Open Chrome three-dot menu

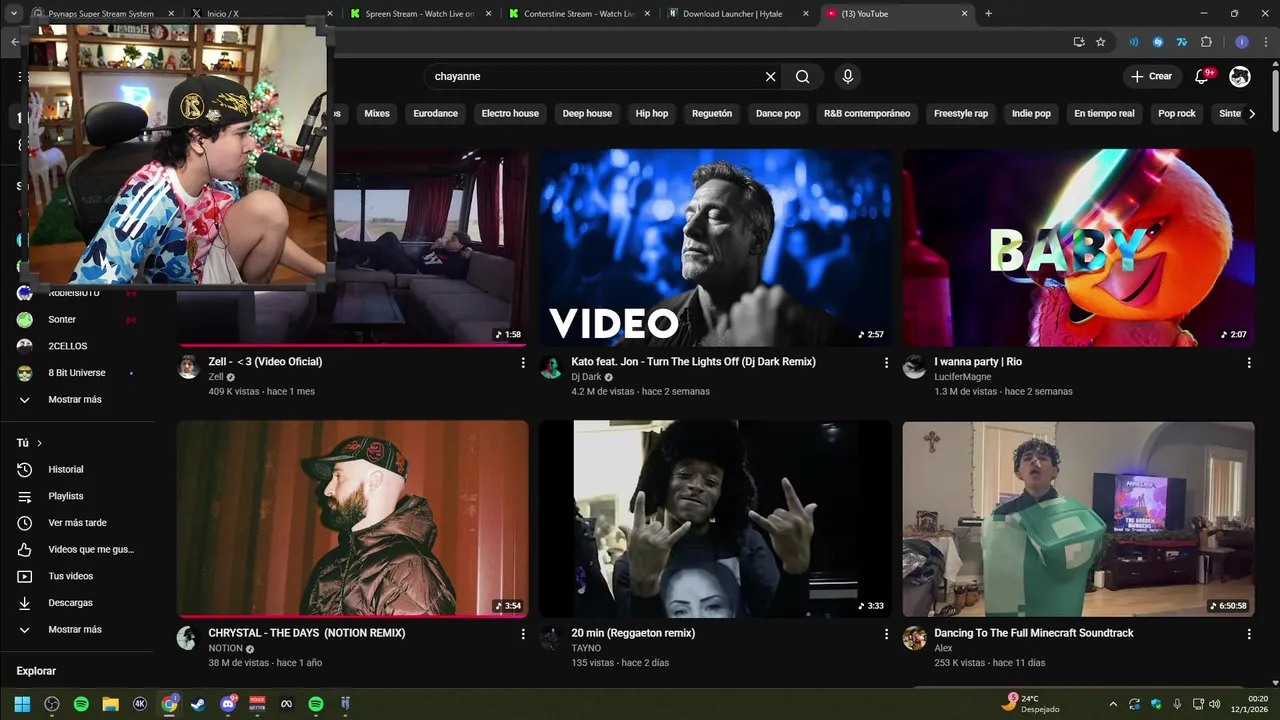(x=1265, y=42)
